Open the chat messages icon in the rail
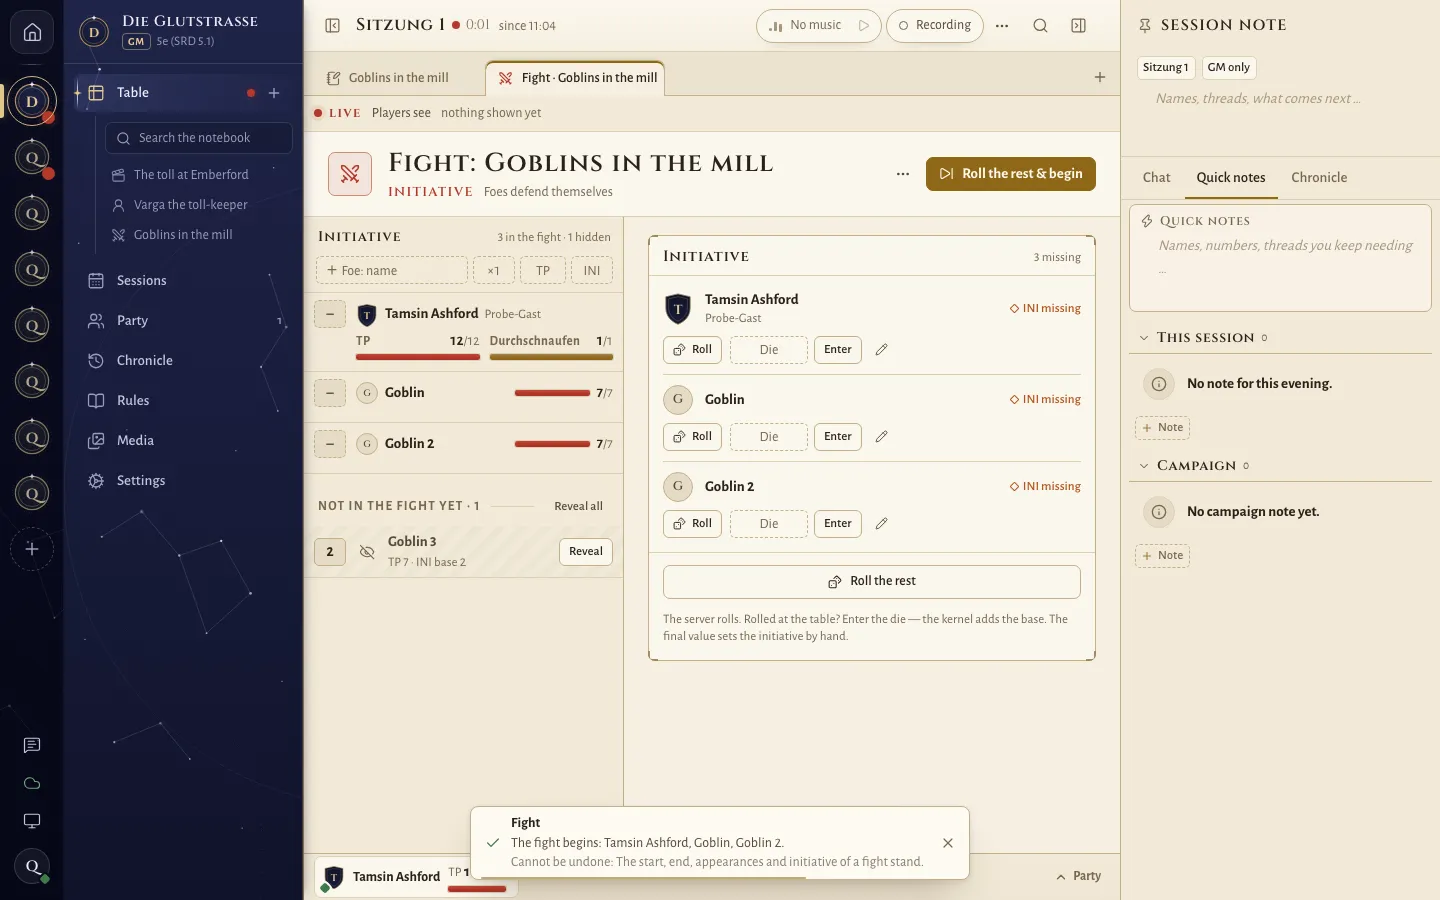 pos(32,745)
